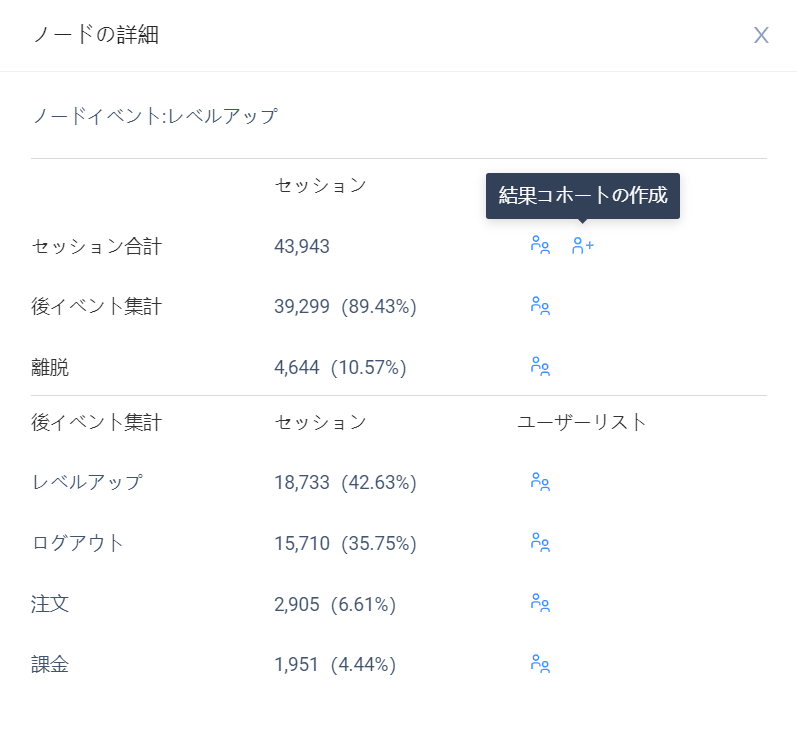Open user list for ログアウト next event
The height and width of the screenshot is (752, 797).
coord(540,543)
